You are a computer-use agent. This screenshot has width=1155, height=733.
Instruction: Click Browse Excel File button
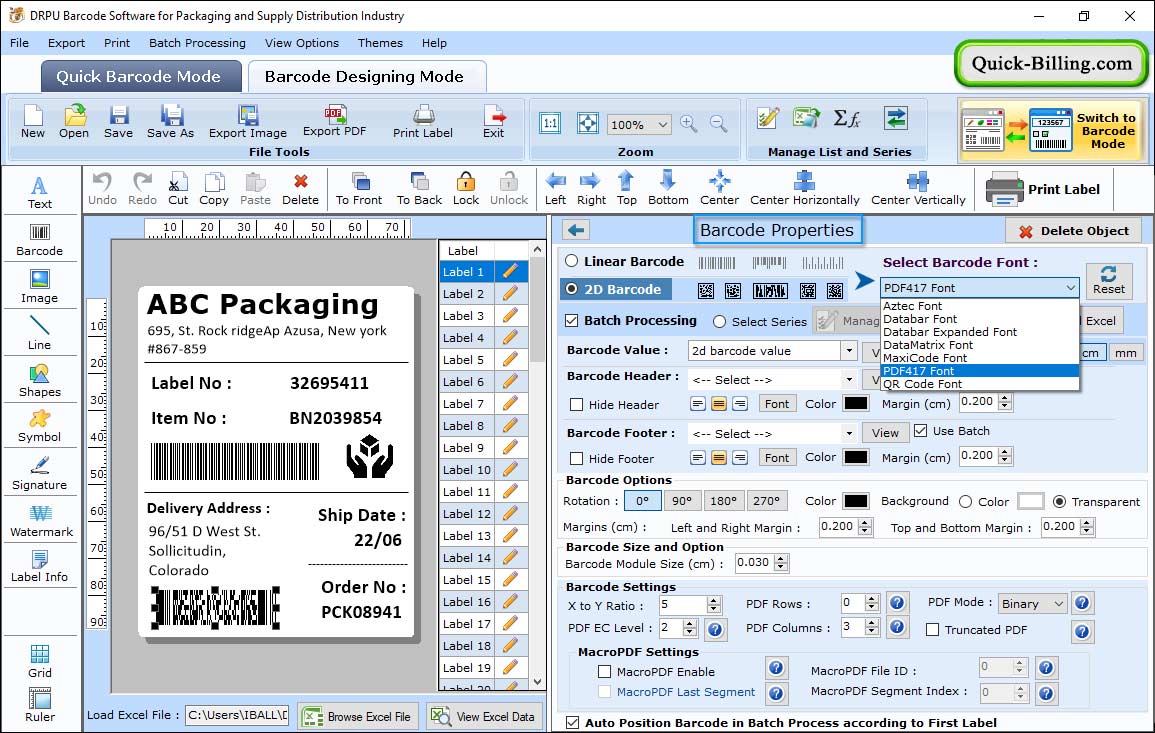point(358,716)
